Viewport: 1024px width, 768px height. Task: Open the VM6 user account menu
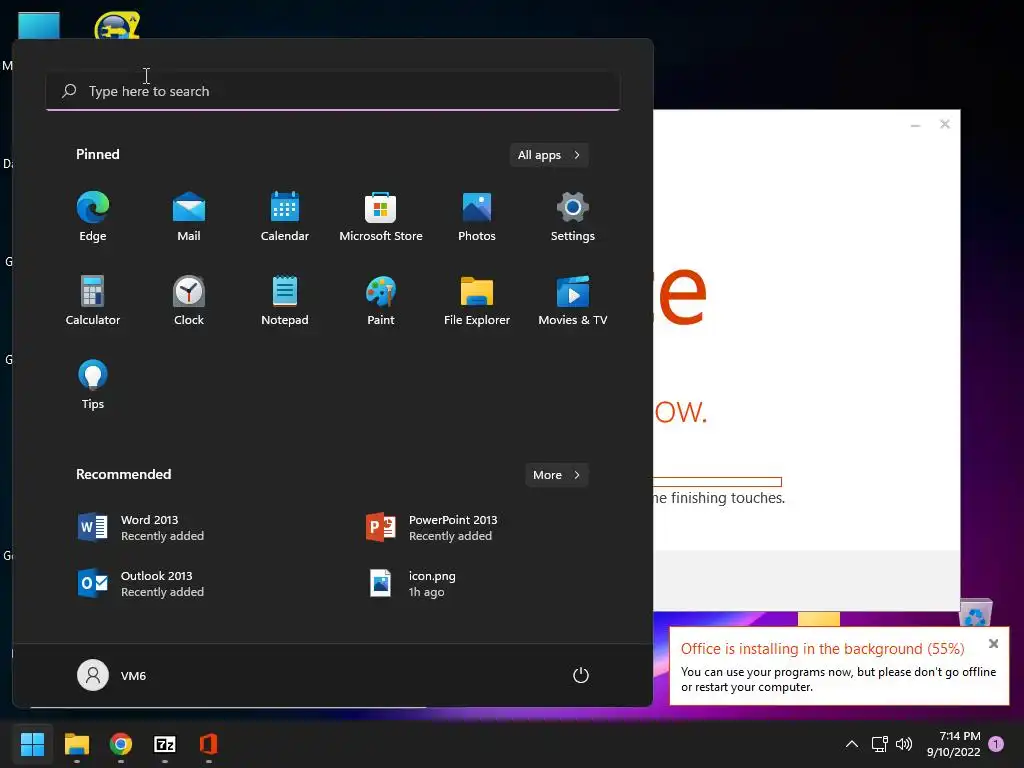(x=112, y=675)
